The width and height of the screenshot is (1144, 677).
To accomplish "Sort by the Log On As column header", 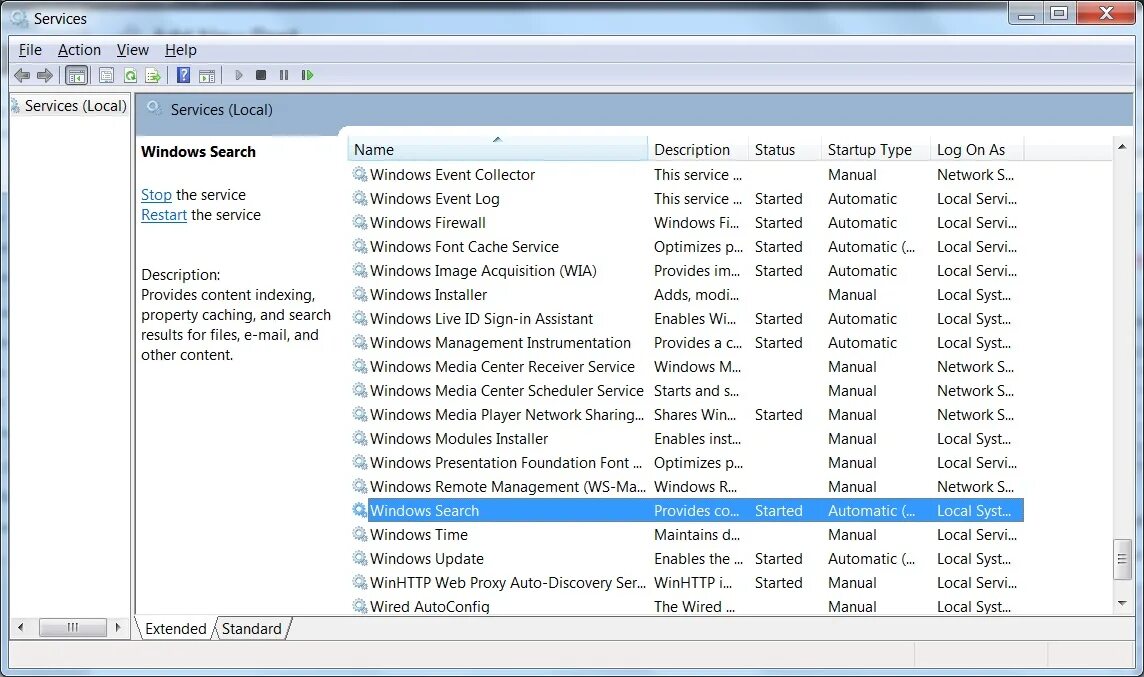I will point(977,150).
